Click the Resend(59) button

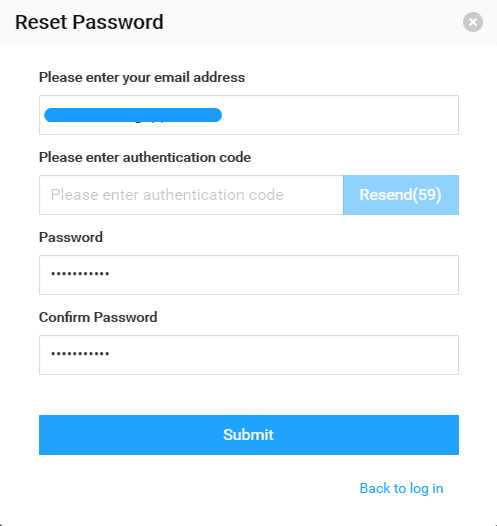coord(401,195)
